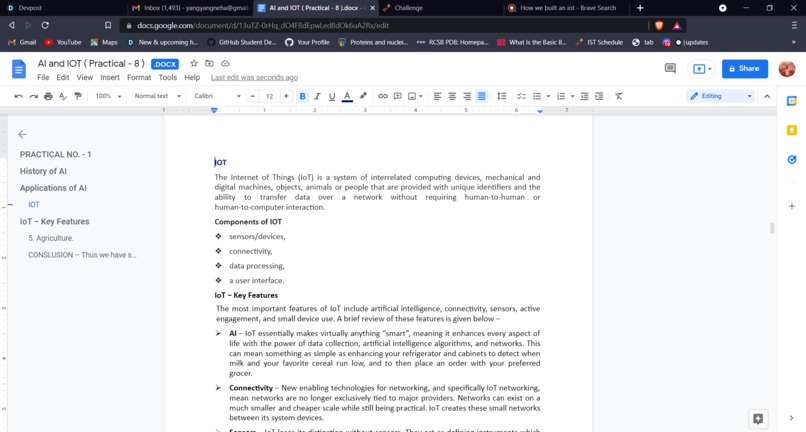
Task: Star the AI and IOT document
Action: tap(194, 63)
